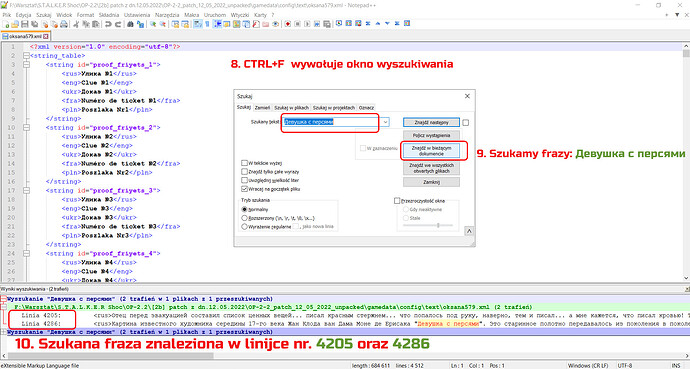This screenshot has height=369, width=690.
Task: Collapse fold marker for proof_friyets_4 line 24
Action: [x=26, y=253]
